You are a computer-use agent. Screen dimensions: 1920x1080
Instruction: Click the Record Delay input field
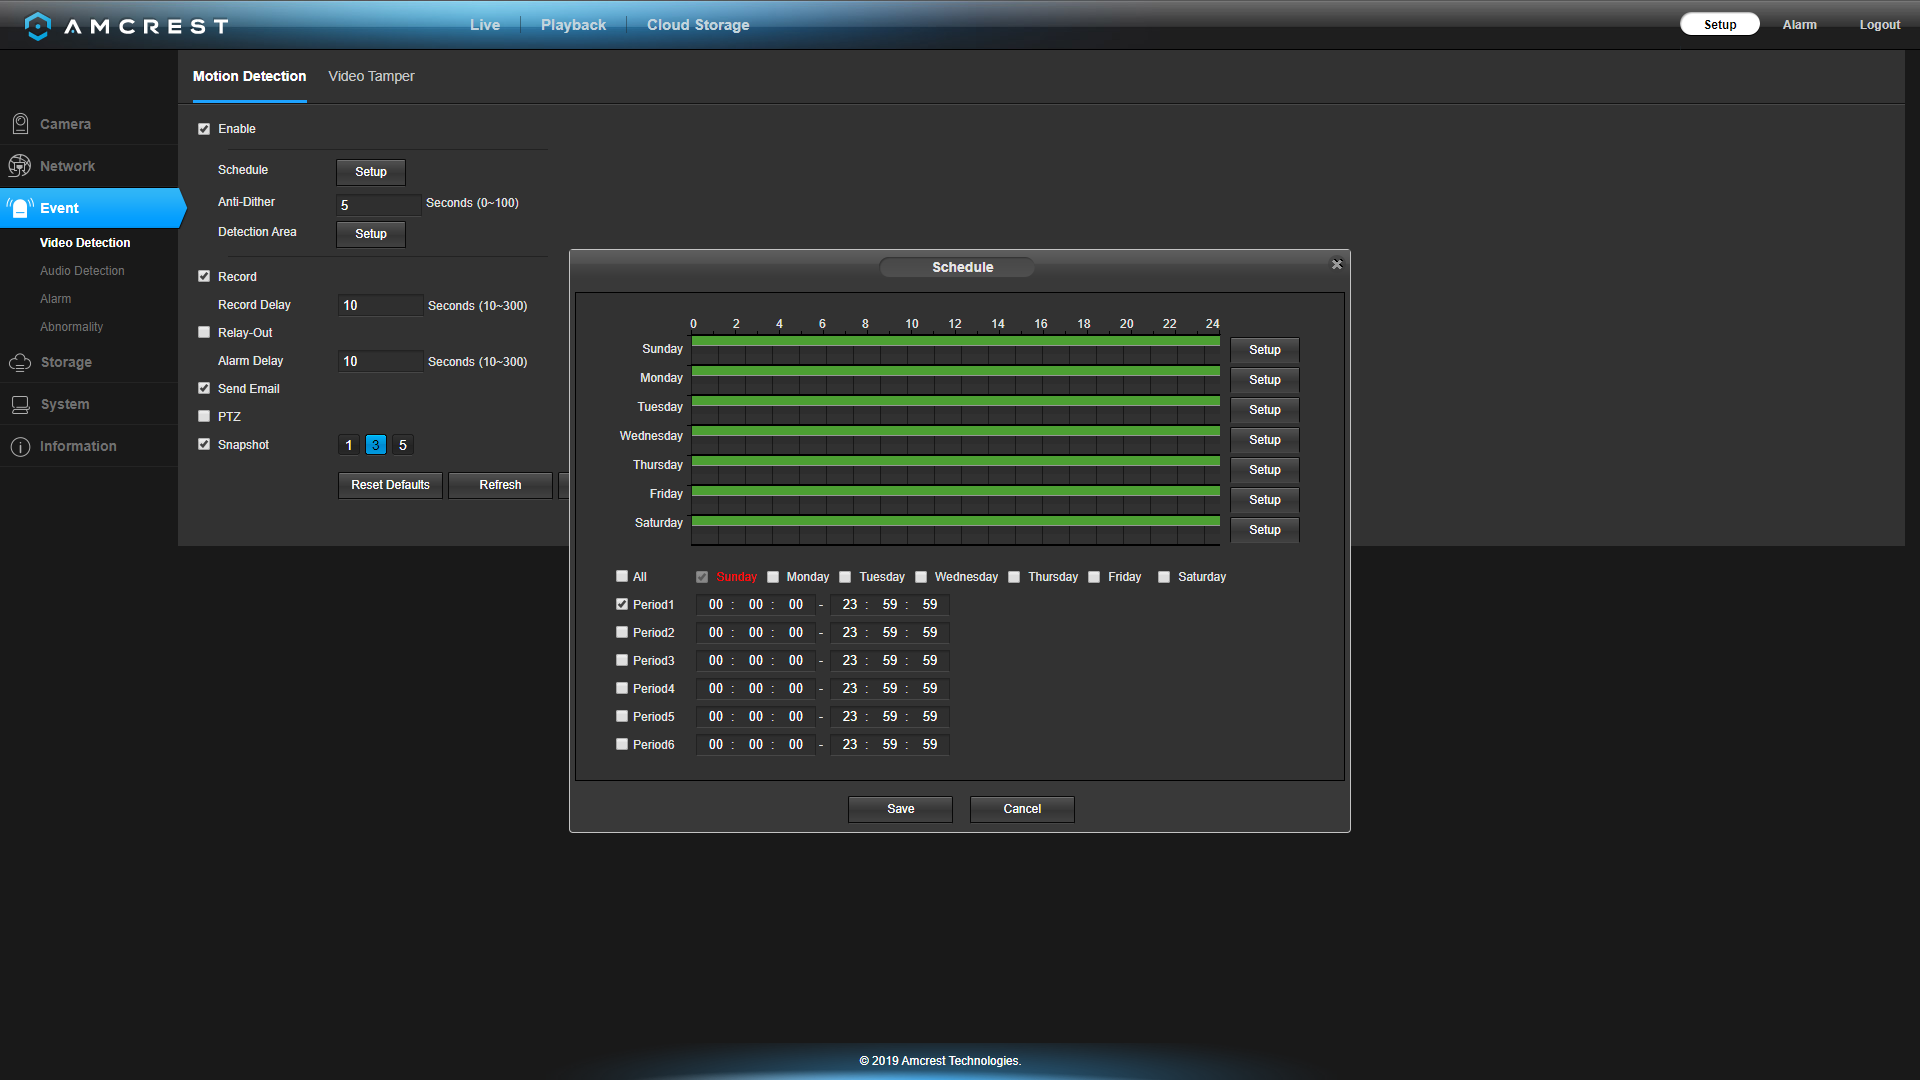[380, 305]
